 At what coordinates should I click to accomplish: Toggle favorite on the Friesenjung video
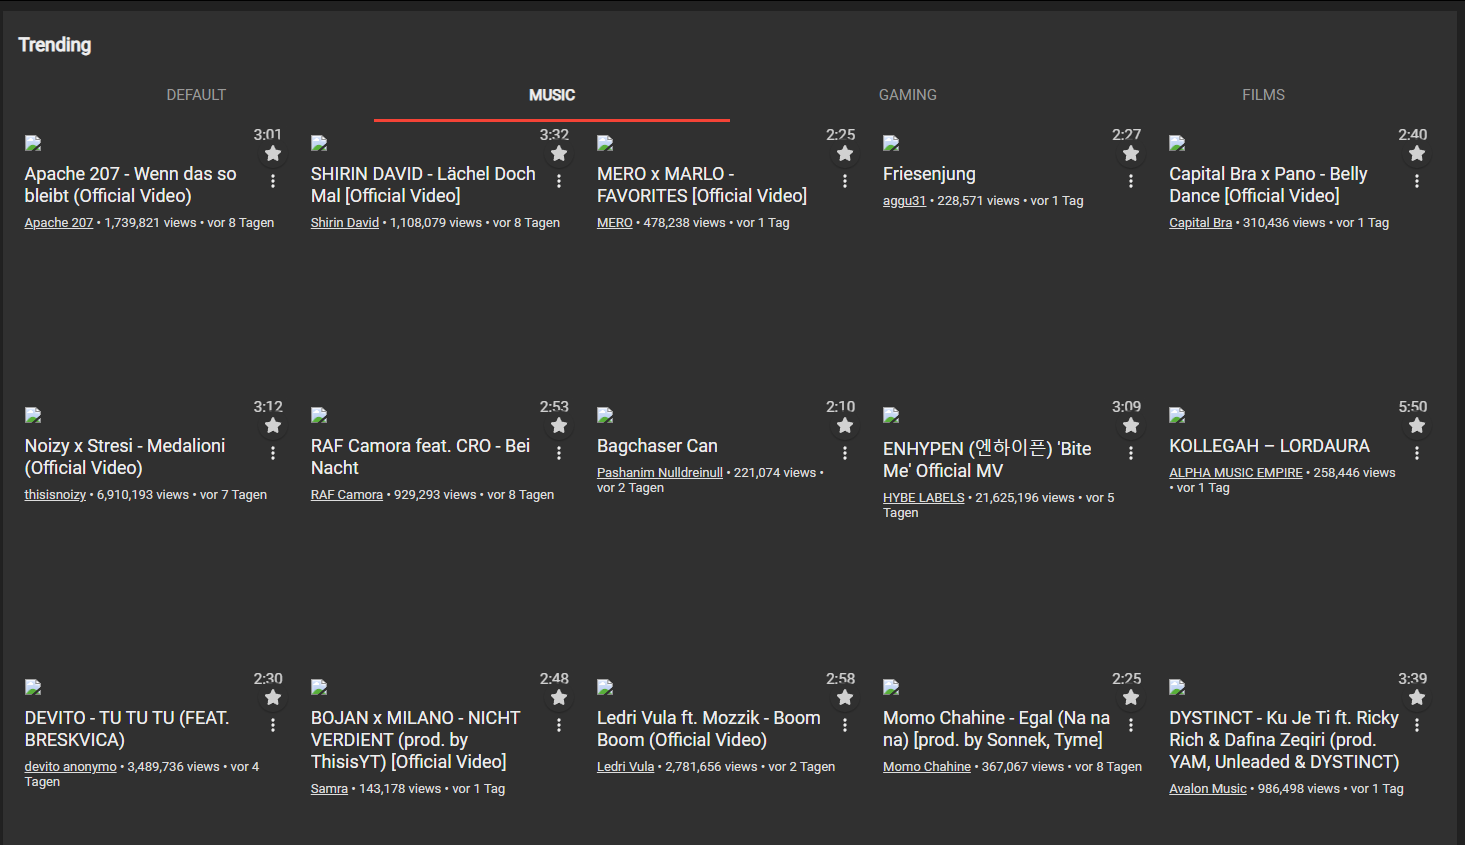[1130, 152]
